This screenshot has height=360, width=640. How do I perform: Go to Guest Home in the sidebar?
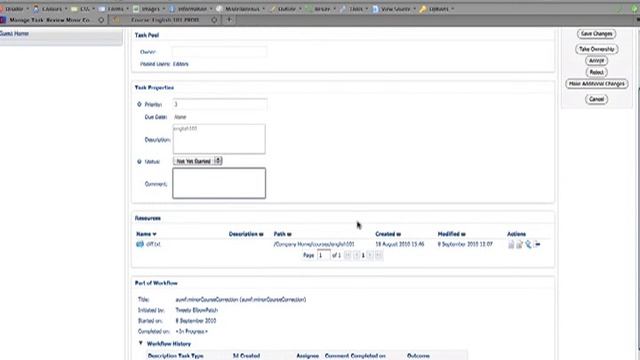click(14, 33)
